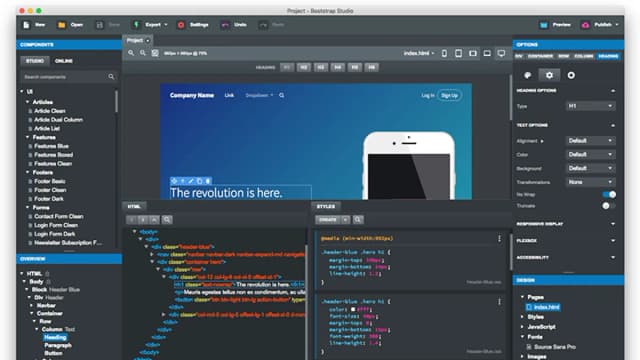Open the index.html page selector dropdown above canvas
Screen dimensions: 640x360
point(419,53)
